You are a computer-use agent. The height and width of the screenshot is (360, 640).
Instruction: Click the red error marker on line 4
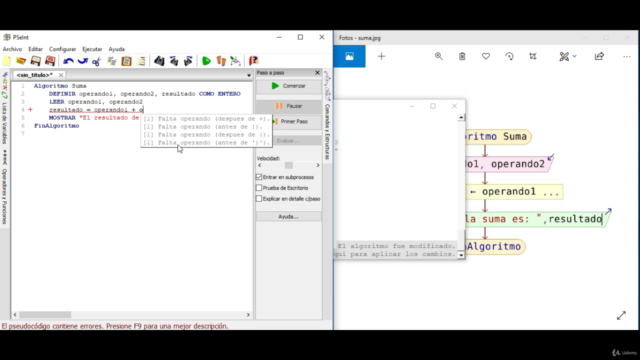point(31,110)
